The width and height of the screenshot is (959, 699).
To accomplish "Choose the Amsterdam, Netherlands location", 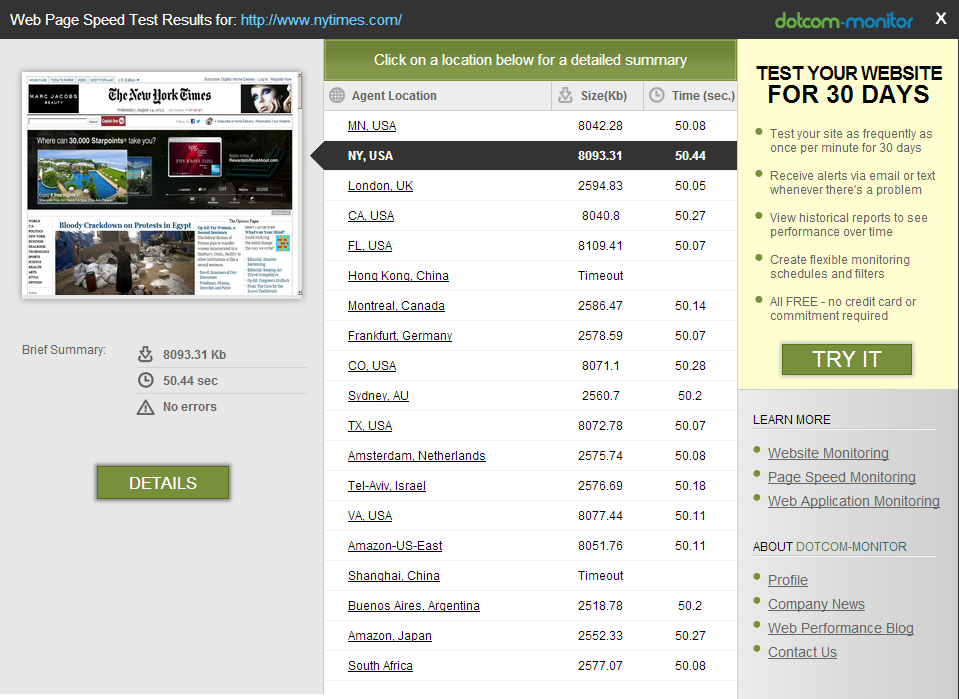I will click(416, 456).
